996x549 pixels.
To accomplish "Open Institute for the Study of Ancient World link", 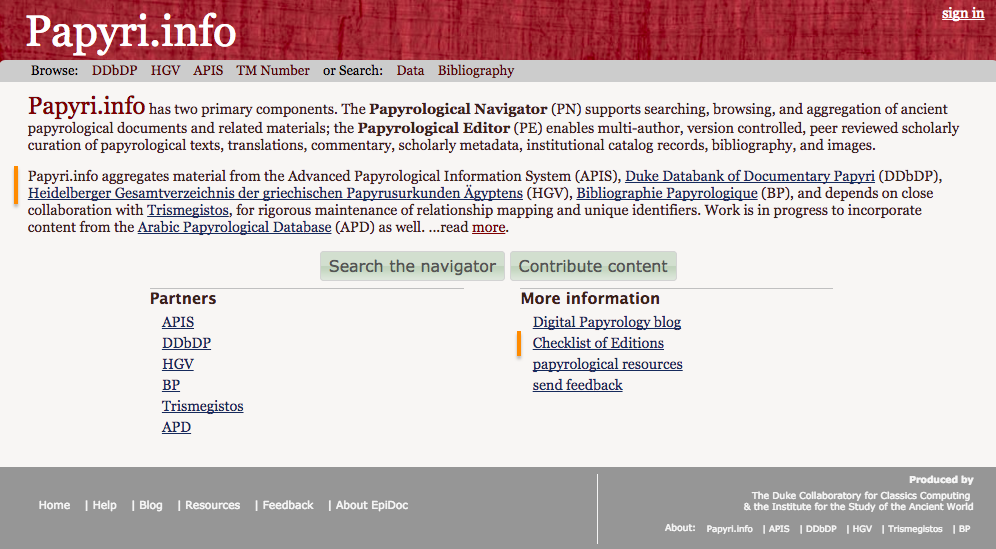I will [863, 506].
